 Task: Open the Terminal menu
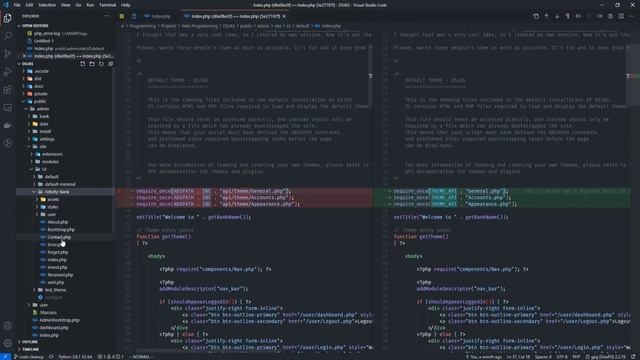click(x=107, y=5)
